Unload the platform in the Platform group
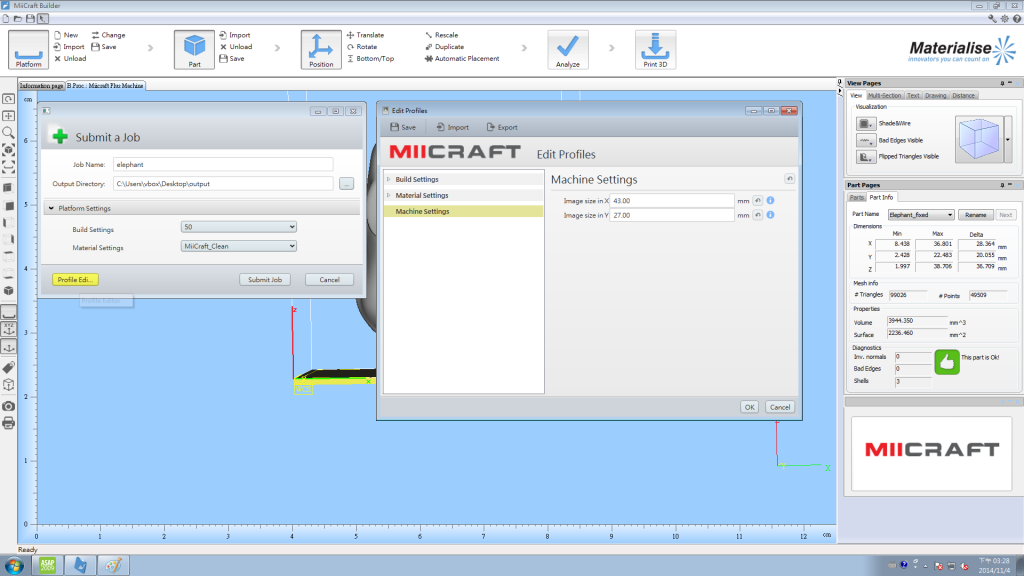This screenshot has width=1024, height=576. point(70,59)
